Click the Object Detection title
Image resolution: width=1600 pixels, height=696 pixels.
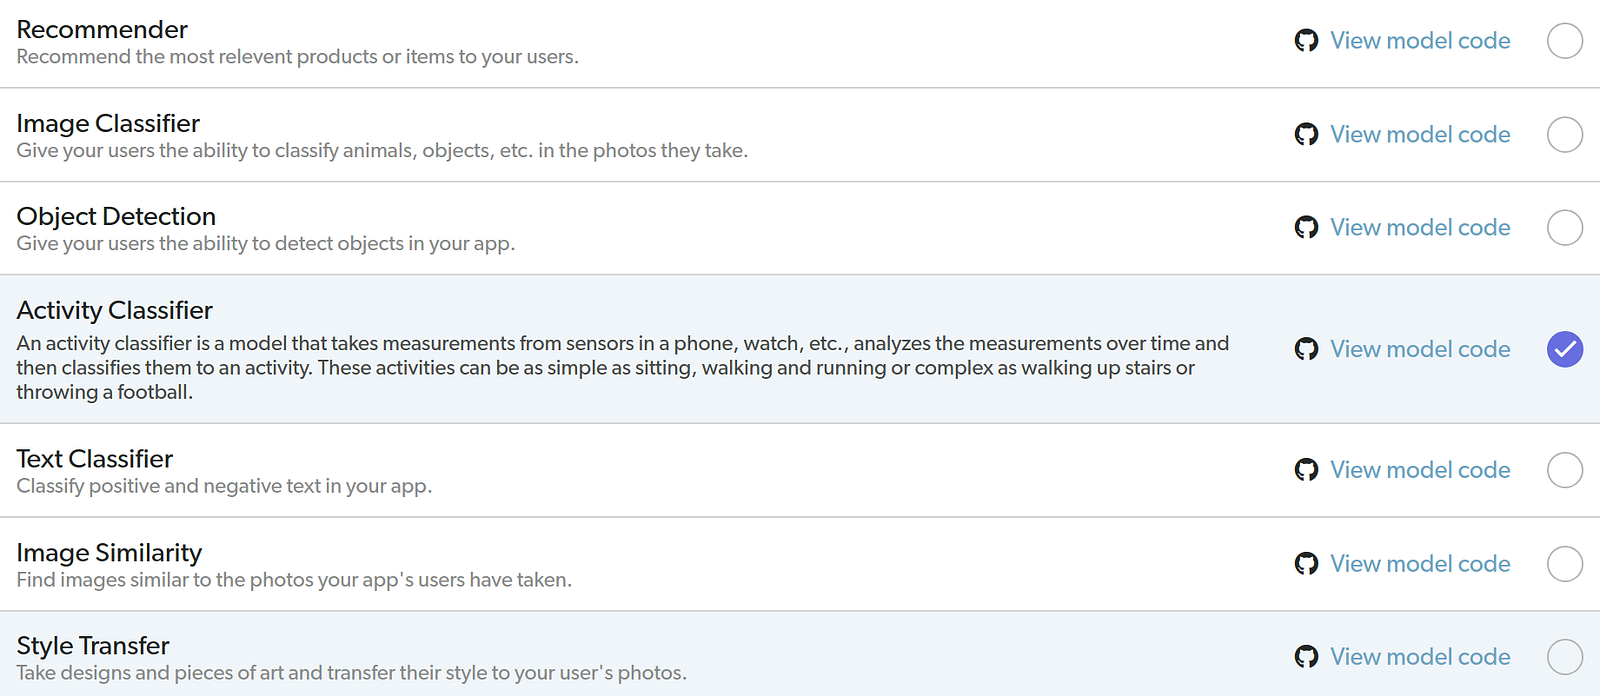click(116, 217)
